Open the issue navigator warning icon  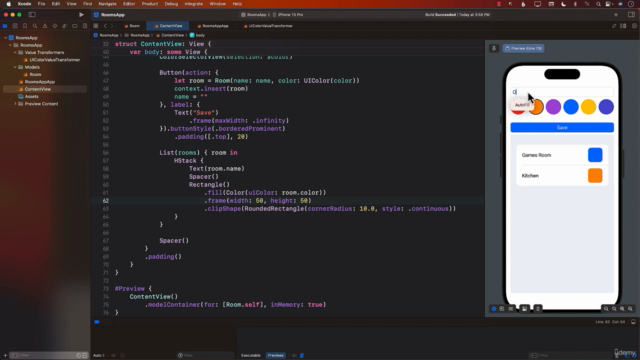(x=45, y=26)
